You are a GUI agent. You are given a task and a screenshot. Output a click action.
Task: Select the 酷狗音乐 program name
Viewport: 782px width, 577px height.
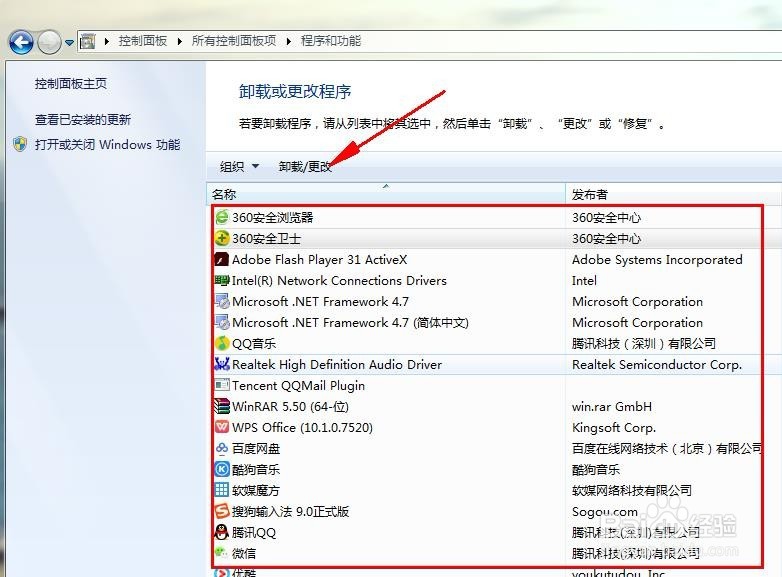click(x=256, y=469)
